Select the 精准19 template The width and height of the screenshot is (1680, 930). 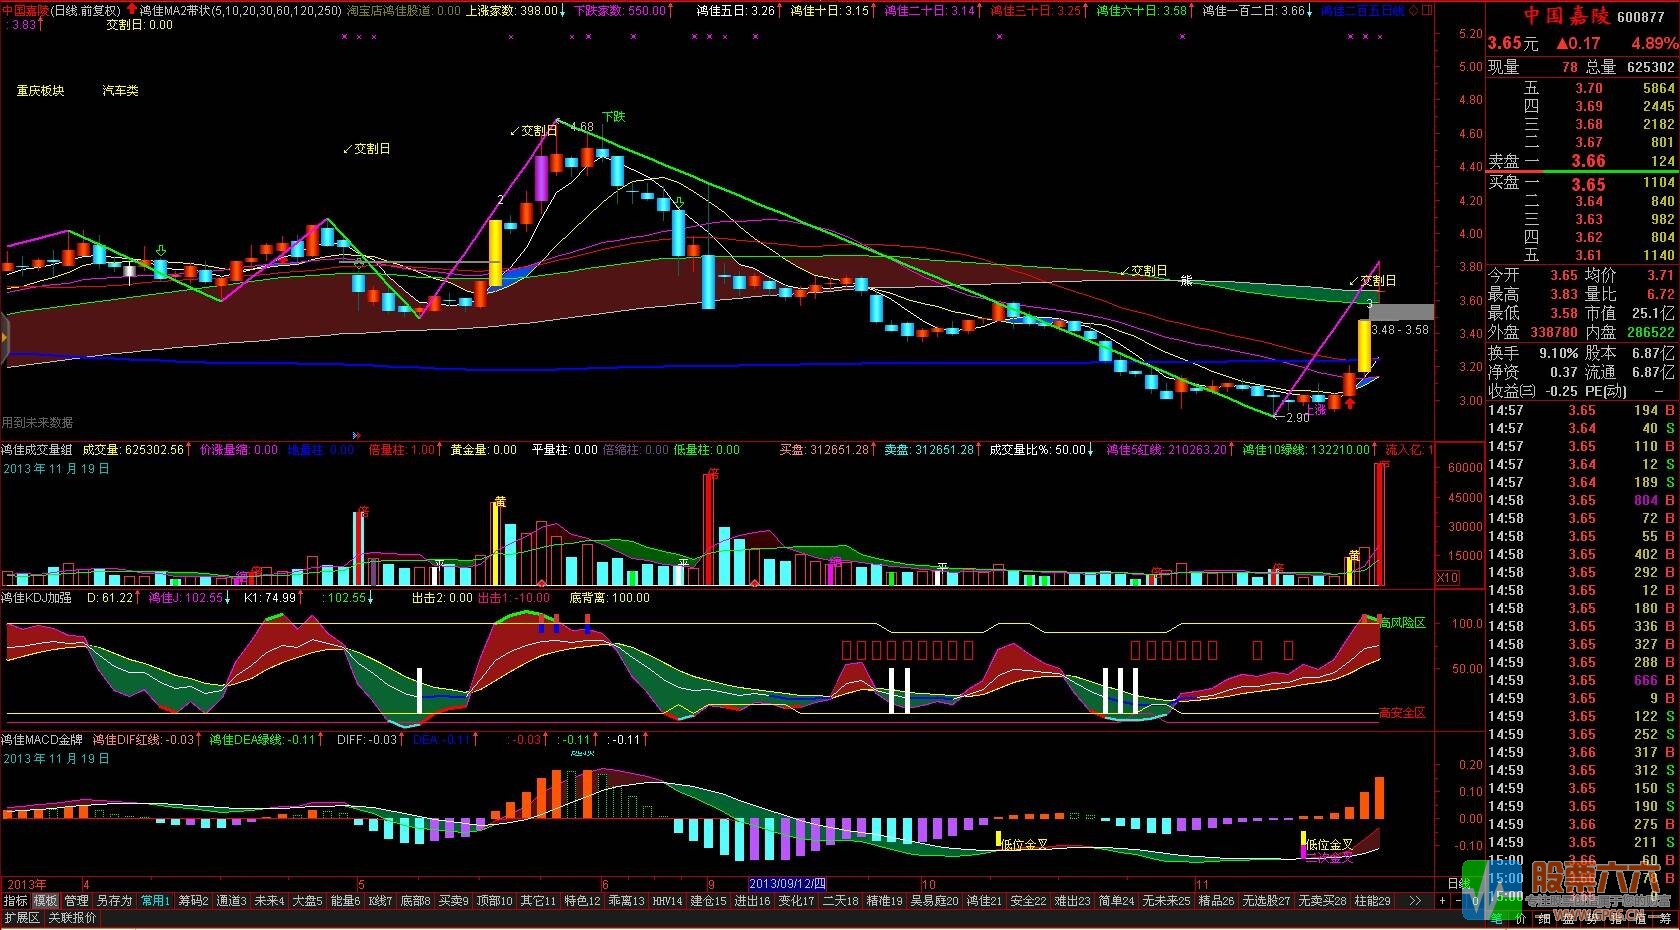(x=883, y=900)
